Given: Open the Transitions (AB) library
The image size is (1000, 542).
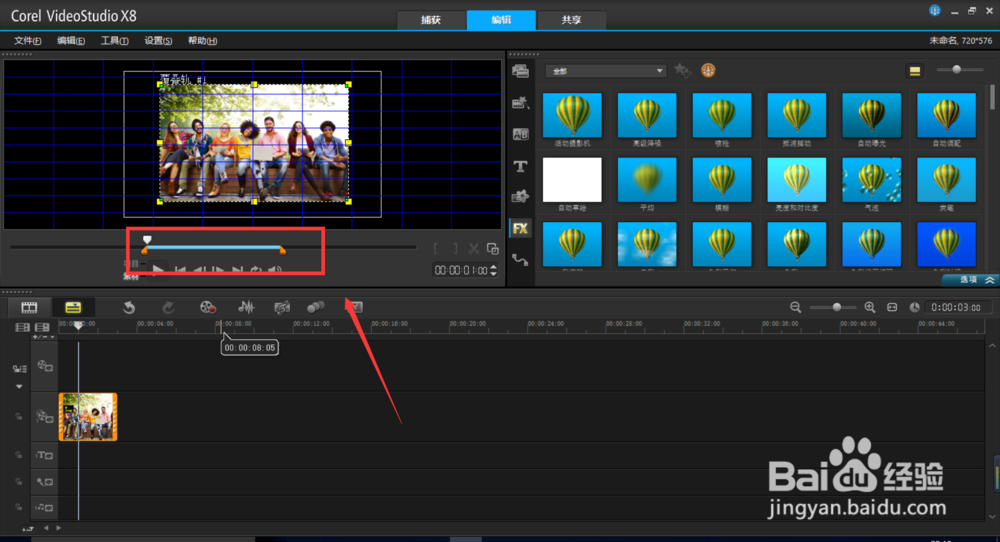Looking at the screenshot, I should [x=520, y=134].
